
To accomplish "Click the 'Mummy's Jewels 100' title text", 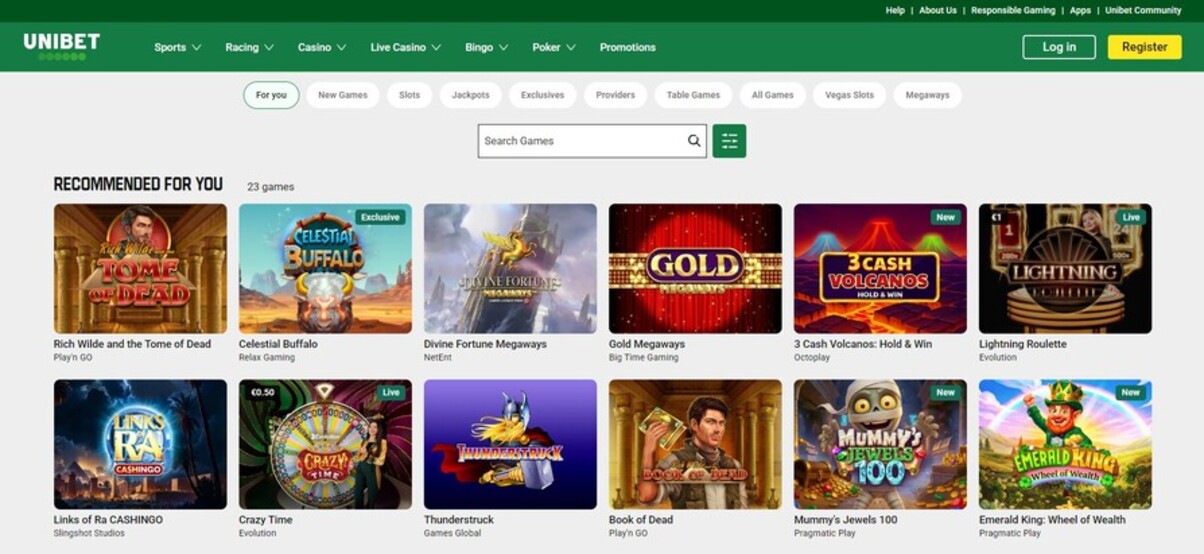I will (846, 520).
